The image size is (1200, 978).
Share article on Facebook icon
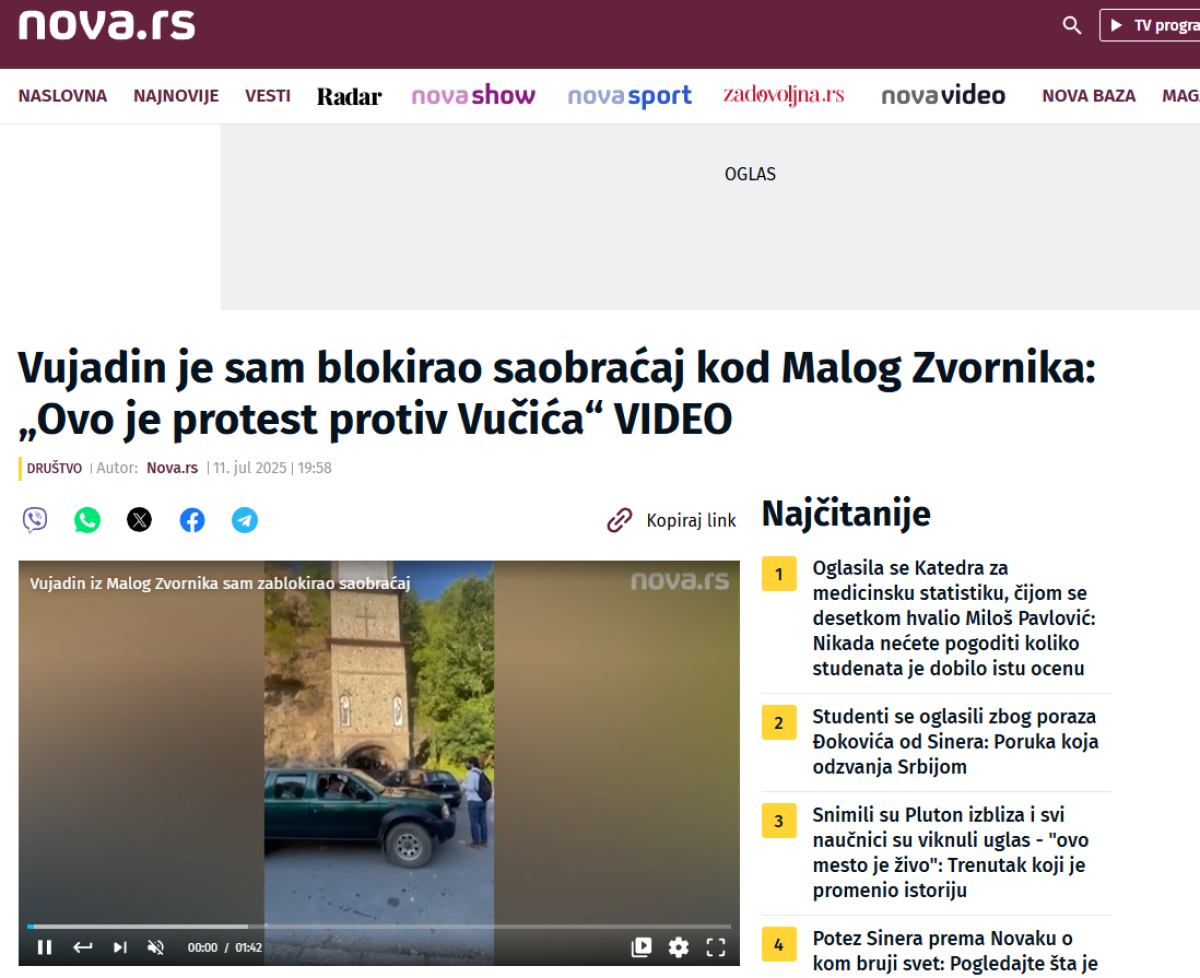click(192, 520)
